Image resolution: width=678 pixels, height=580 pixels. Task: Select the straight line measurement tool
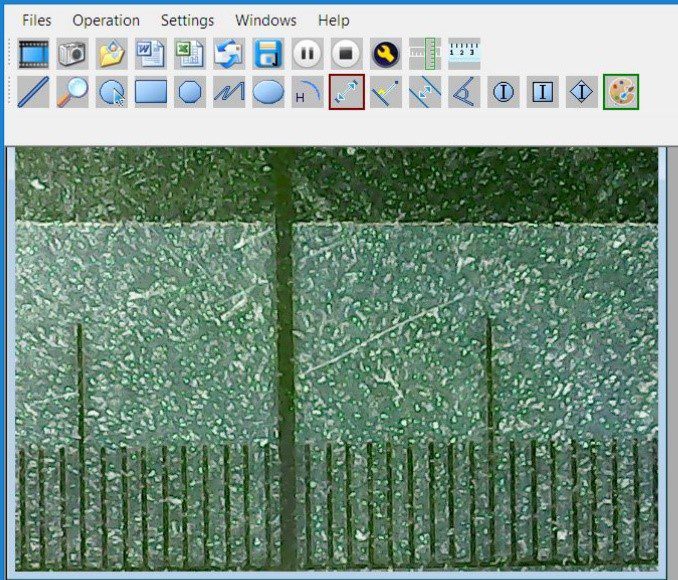click(x=33, y=93)
